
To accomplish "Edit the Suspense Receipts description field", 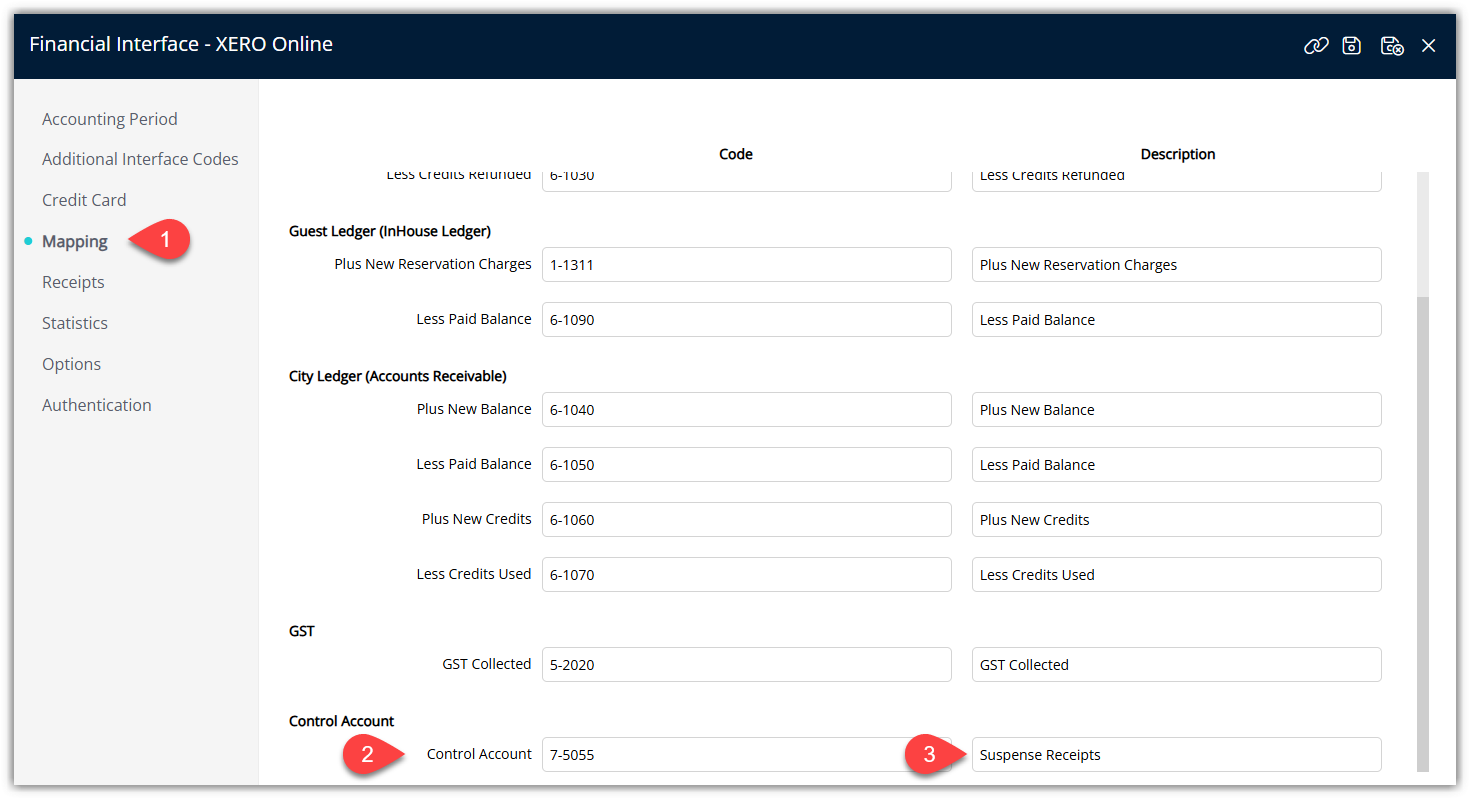I will click(x=1177, y=755).
